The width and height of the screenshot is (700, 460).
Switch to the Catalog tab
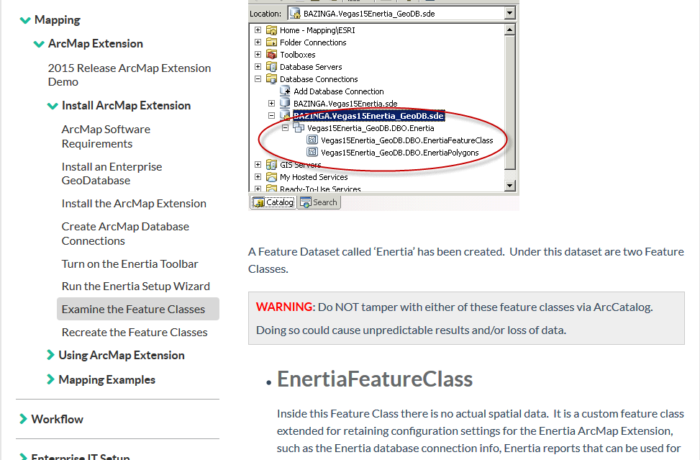point(273,202)
